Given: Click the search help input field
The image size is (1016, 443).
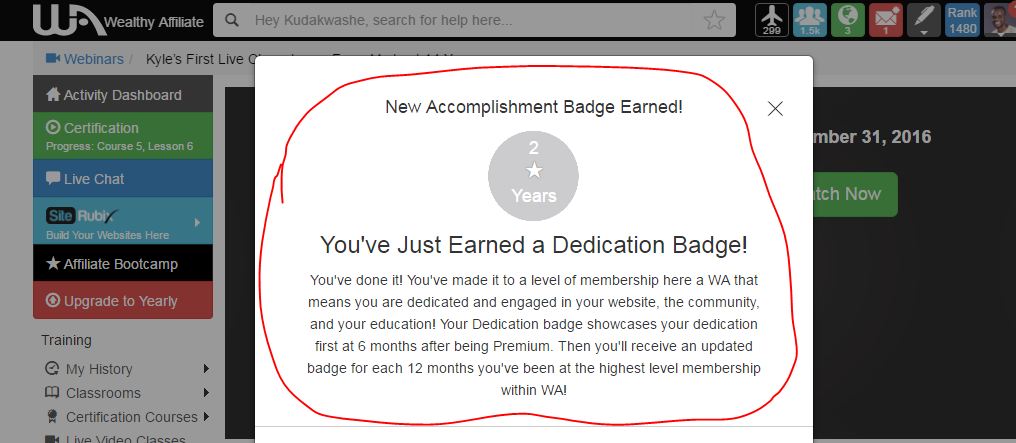Looking at the screenshot, I should [x=473, y=20].
